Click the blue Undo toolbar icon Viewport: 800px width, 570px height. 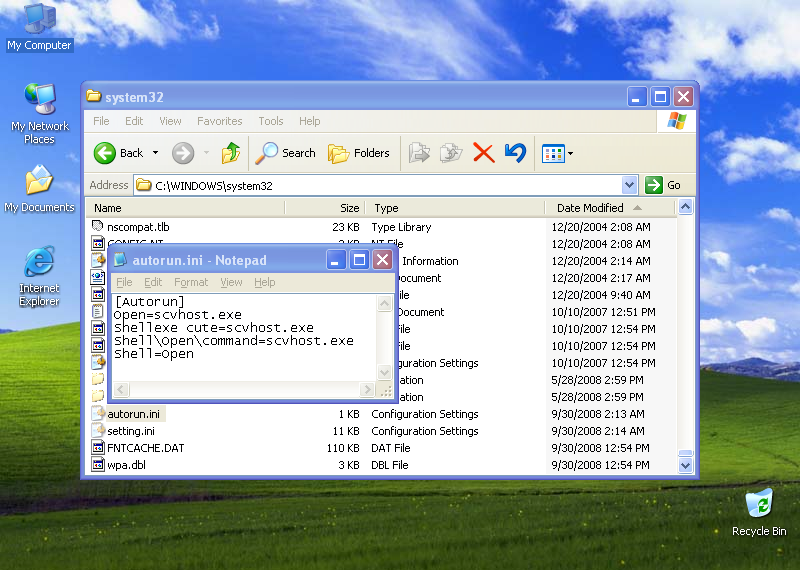point(515,153)
